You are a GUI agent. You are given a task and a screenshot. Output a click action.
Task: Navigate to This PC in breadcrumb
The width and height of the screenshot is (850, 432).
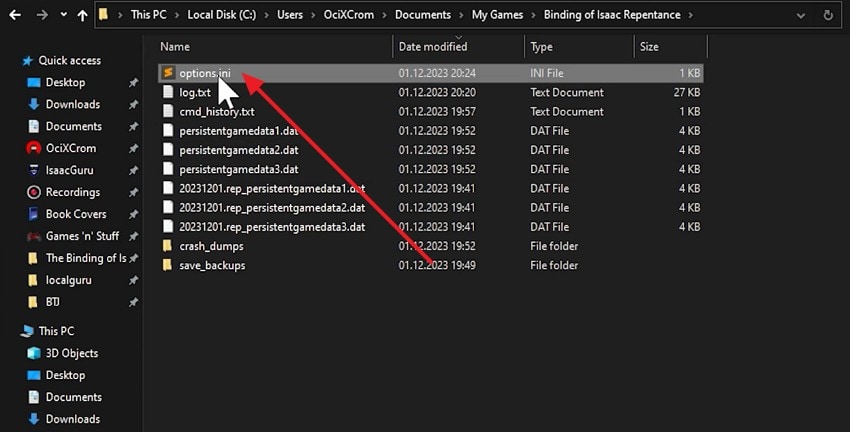(x=149, y=15)
